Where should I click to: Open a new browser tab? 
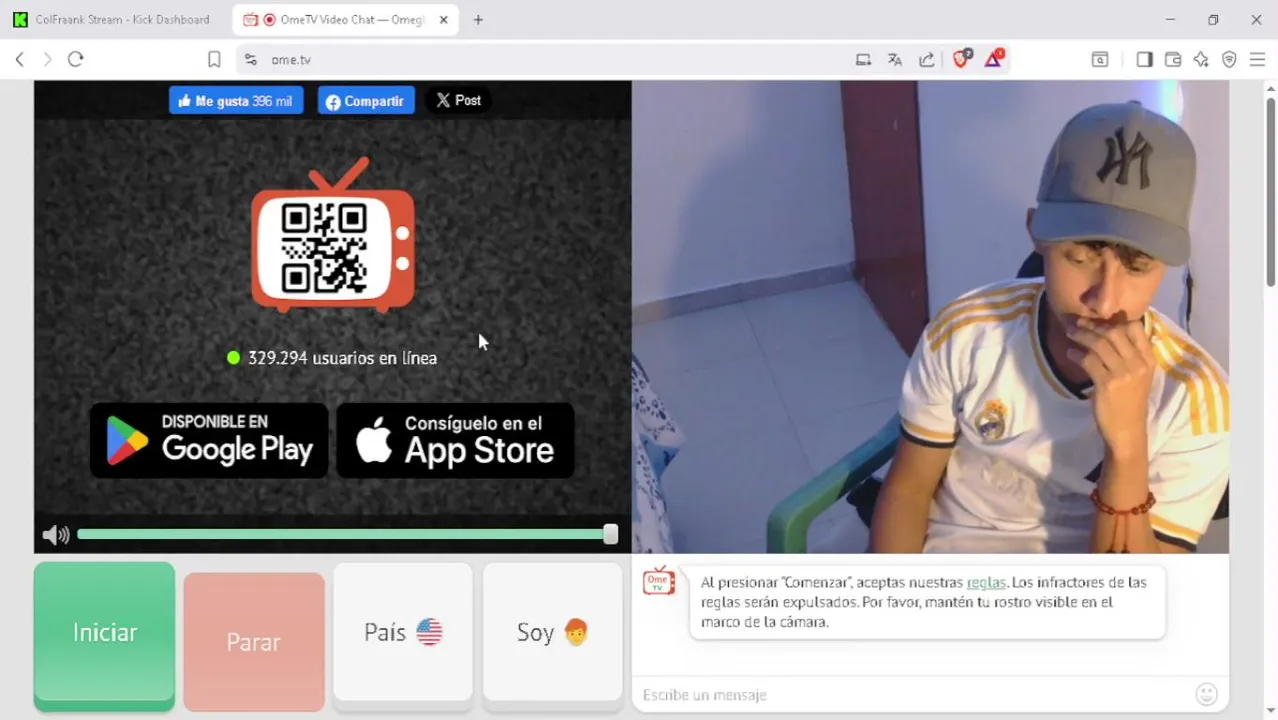click(478, 19)
